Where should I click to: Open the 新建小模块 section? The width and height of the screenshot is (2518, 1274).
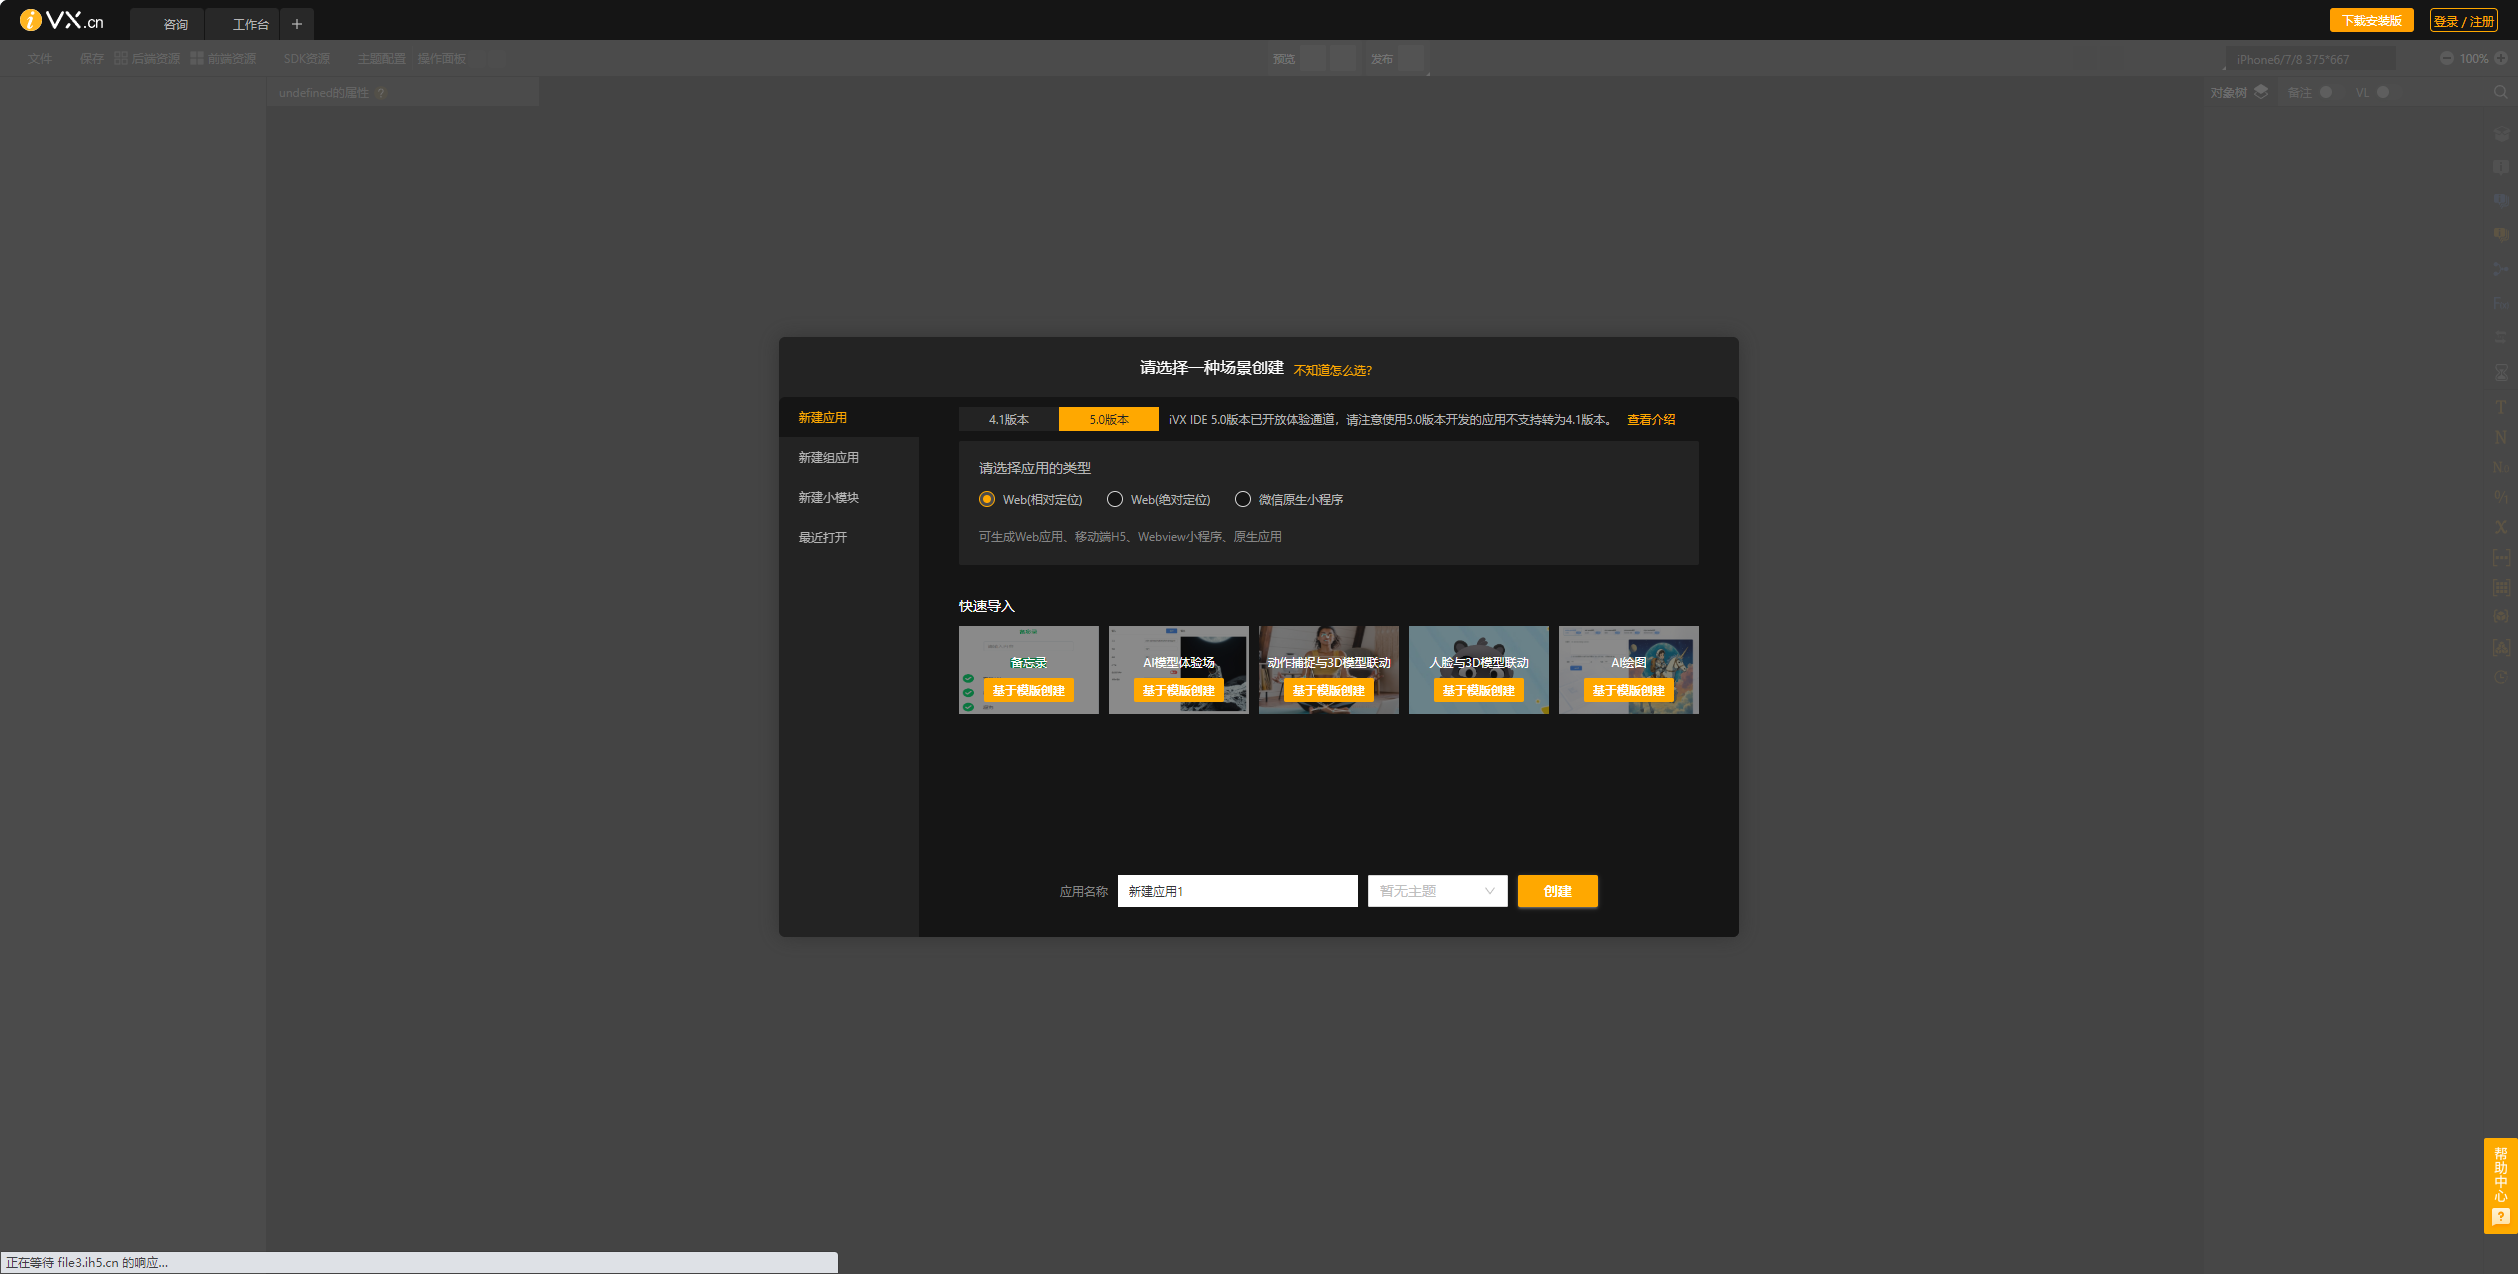(828, 497)
